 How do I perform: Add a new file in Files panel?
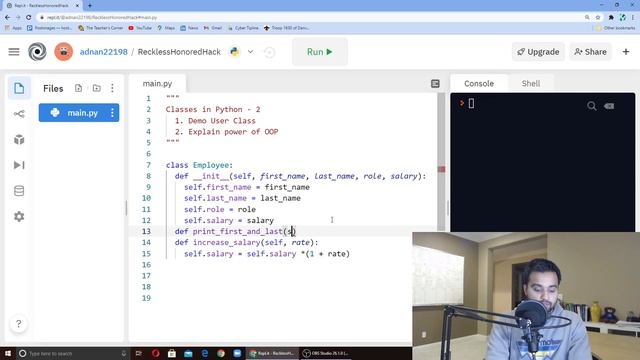[x=78, y=88]
